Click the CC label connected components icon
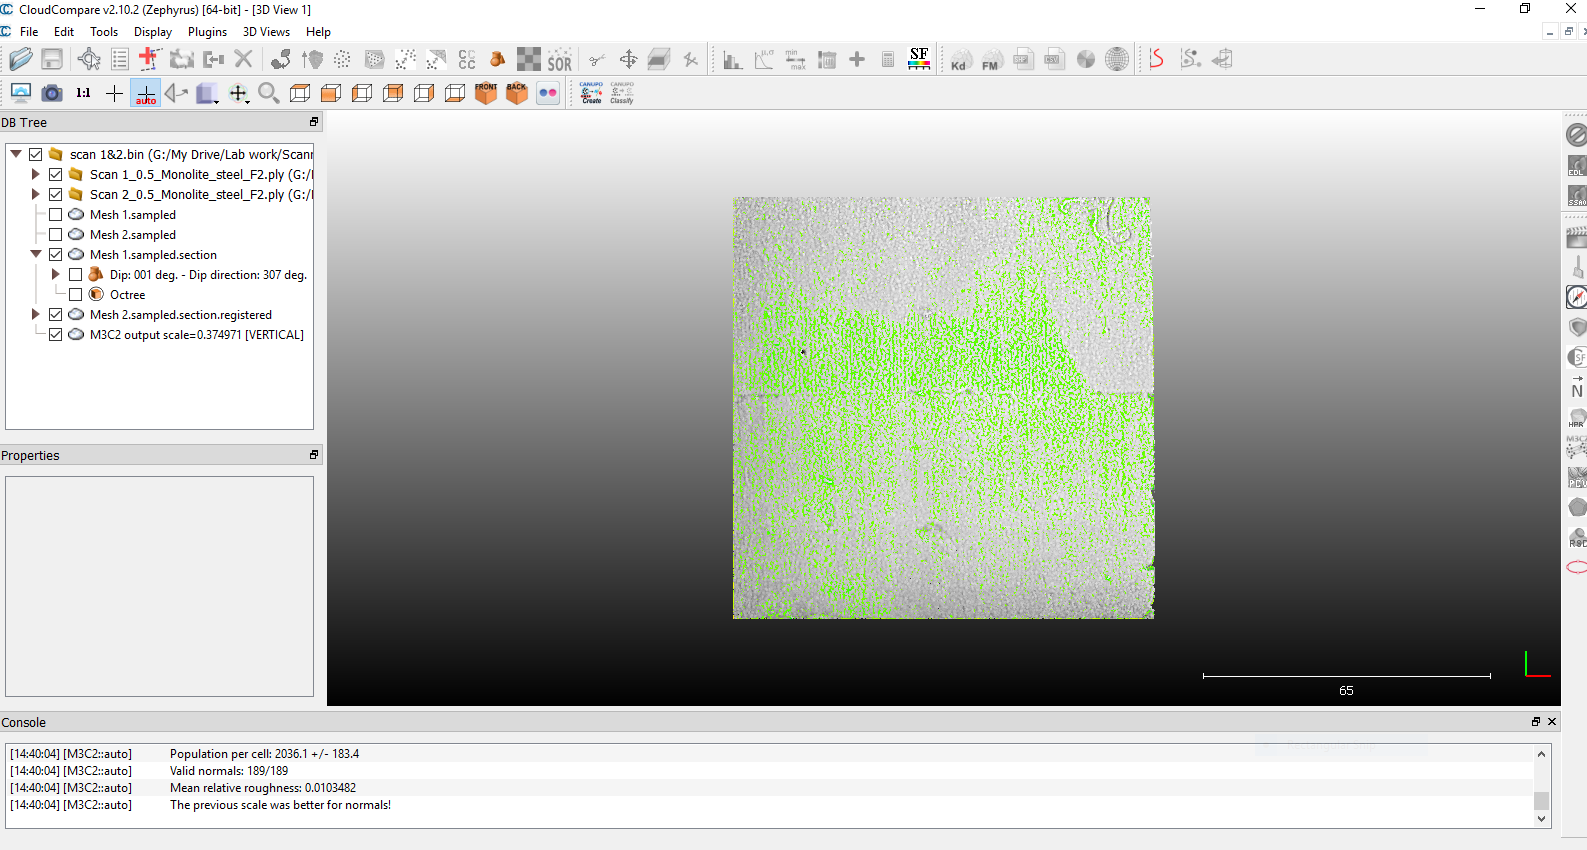 (x=467, y=60)
